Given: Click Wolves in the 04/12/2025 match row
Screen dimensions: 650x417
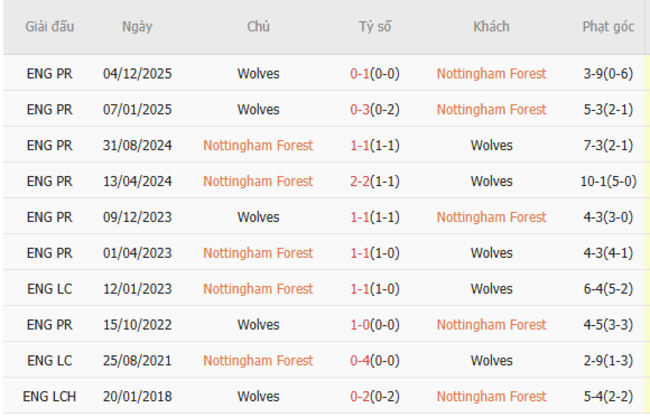Looking at the screenshot, I should tap(258, 73).
